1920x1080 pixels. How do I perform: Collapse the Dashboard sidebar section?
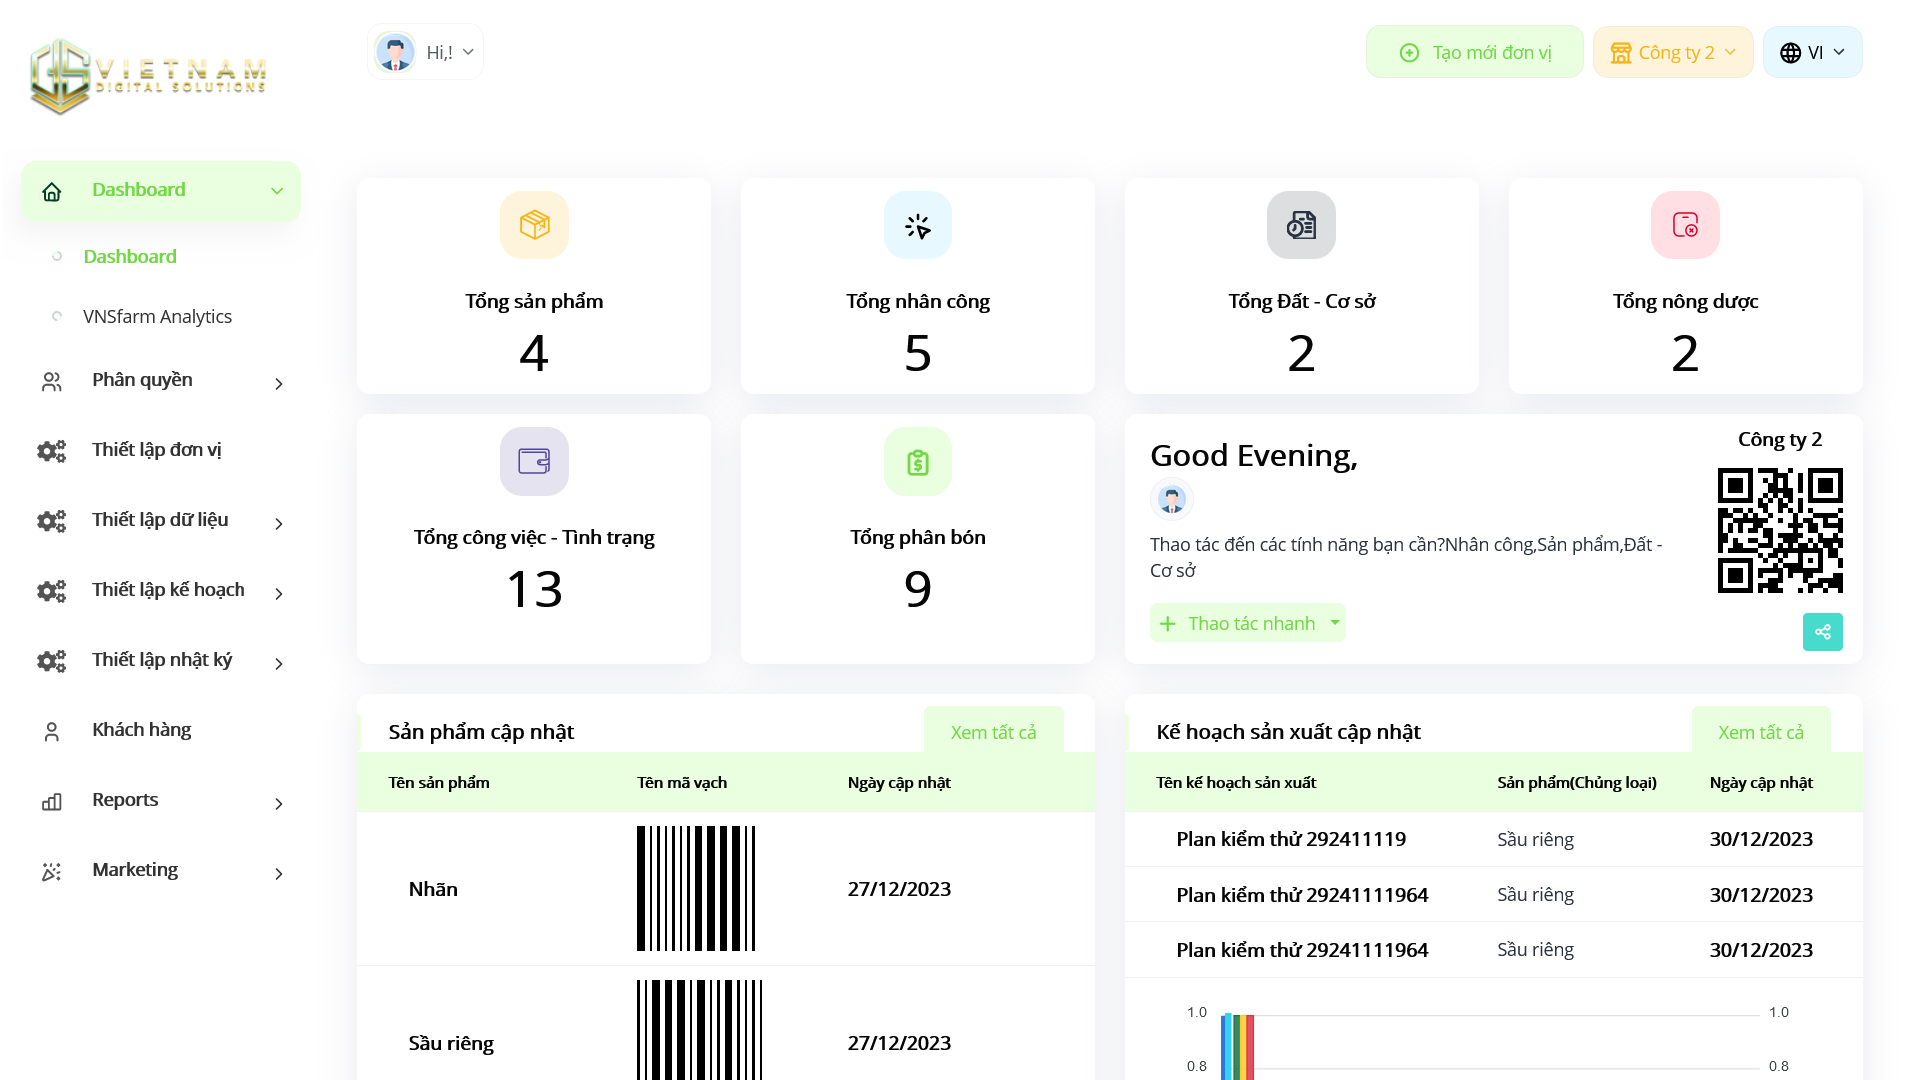coord(160,190)
